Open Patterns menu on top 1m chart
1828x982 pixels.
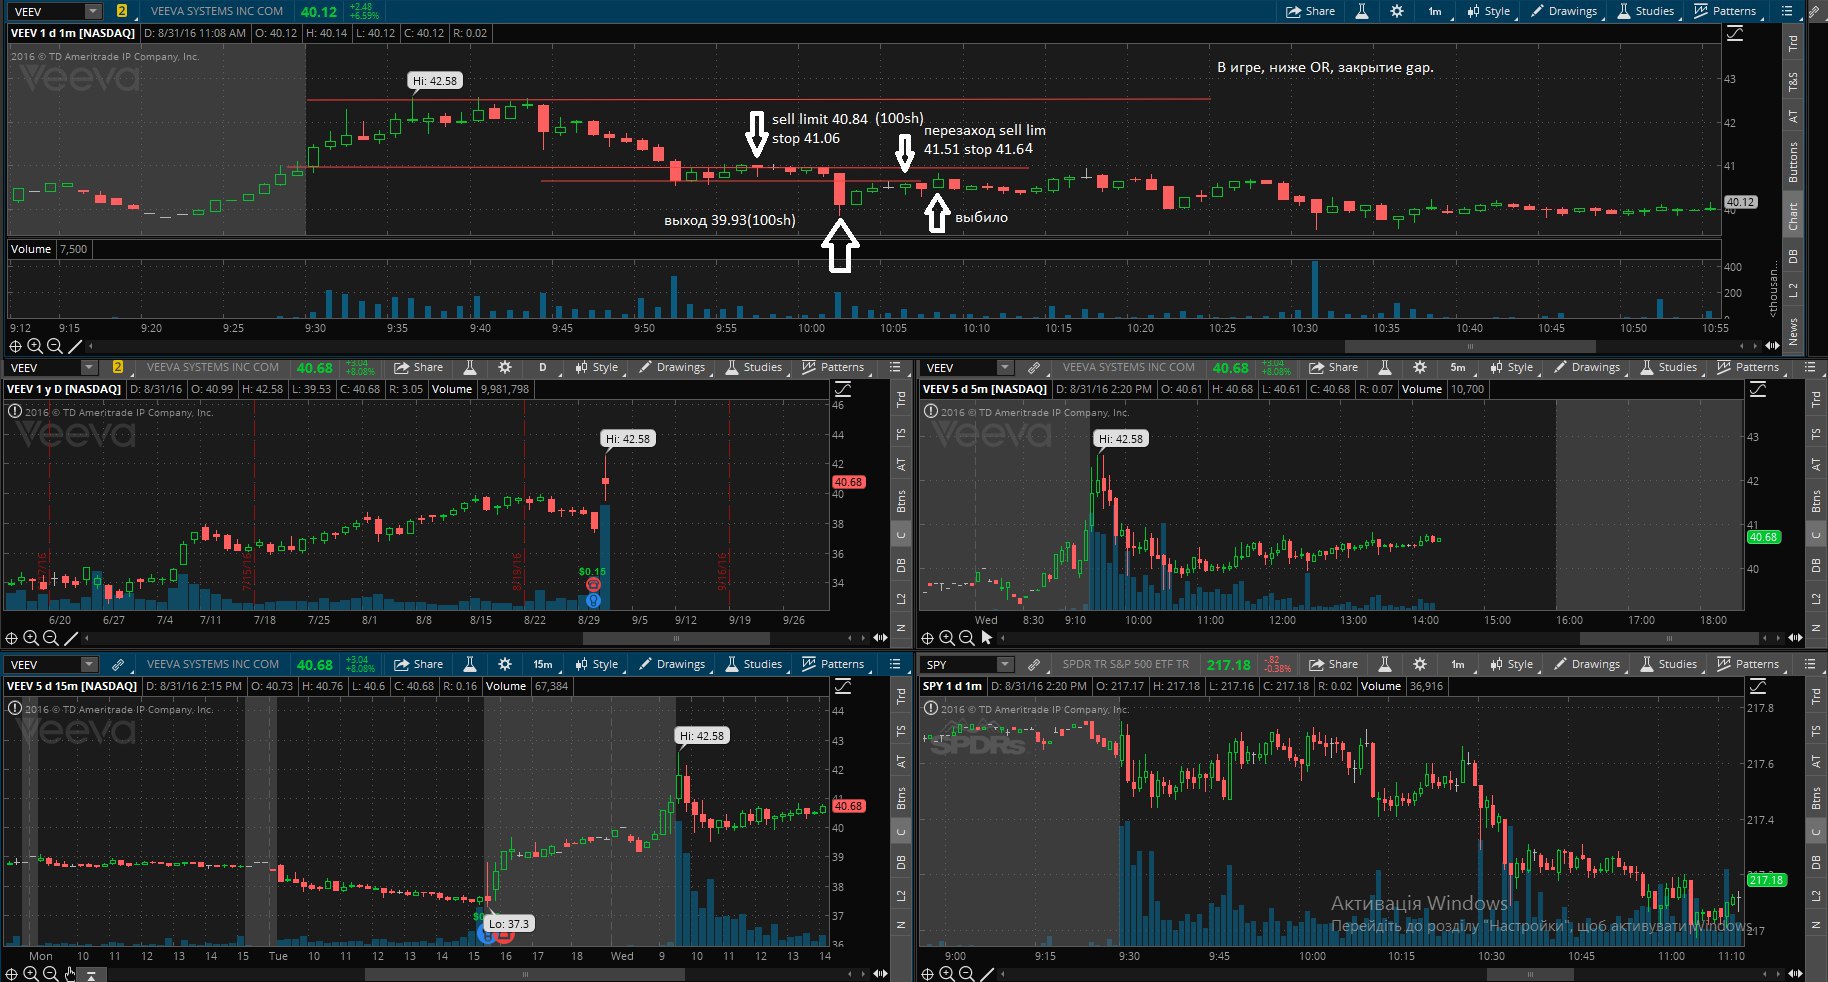[x=1725, y=11]
